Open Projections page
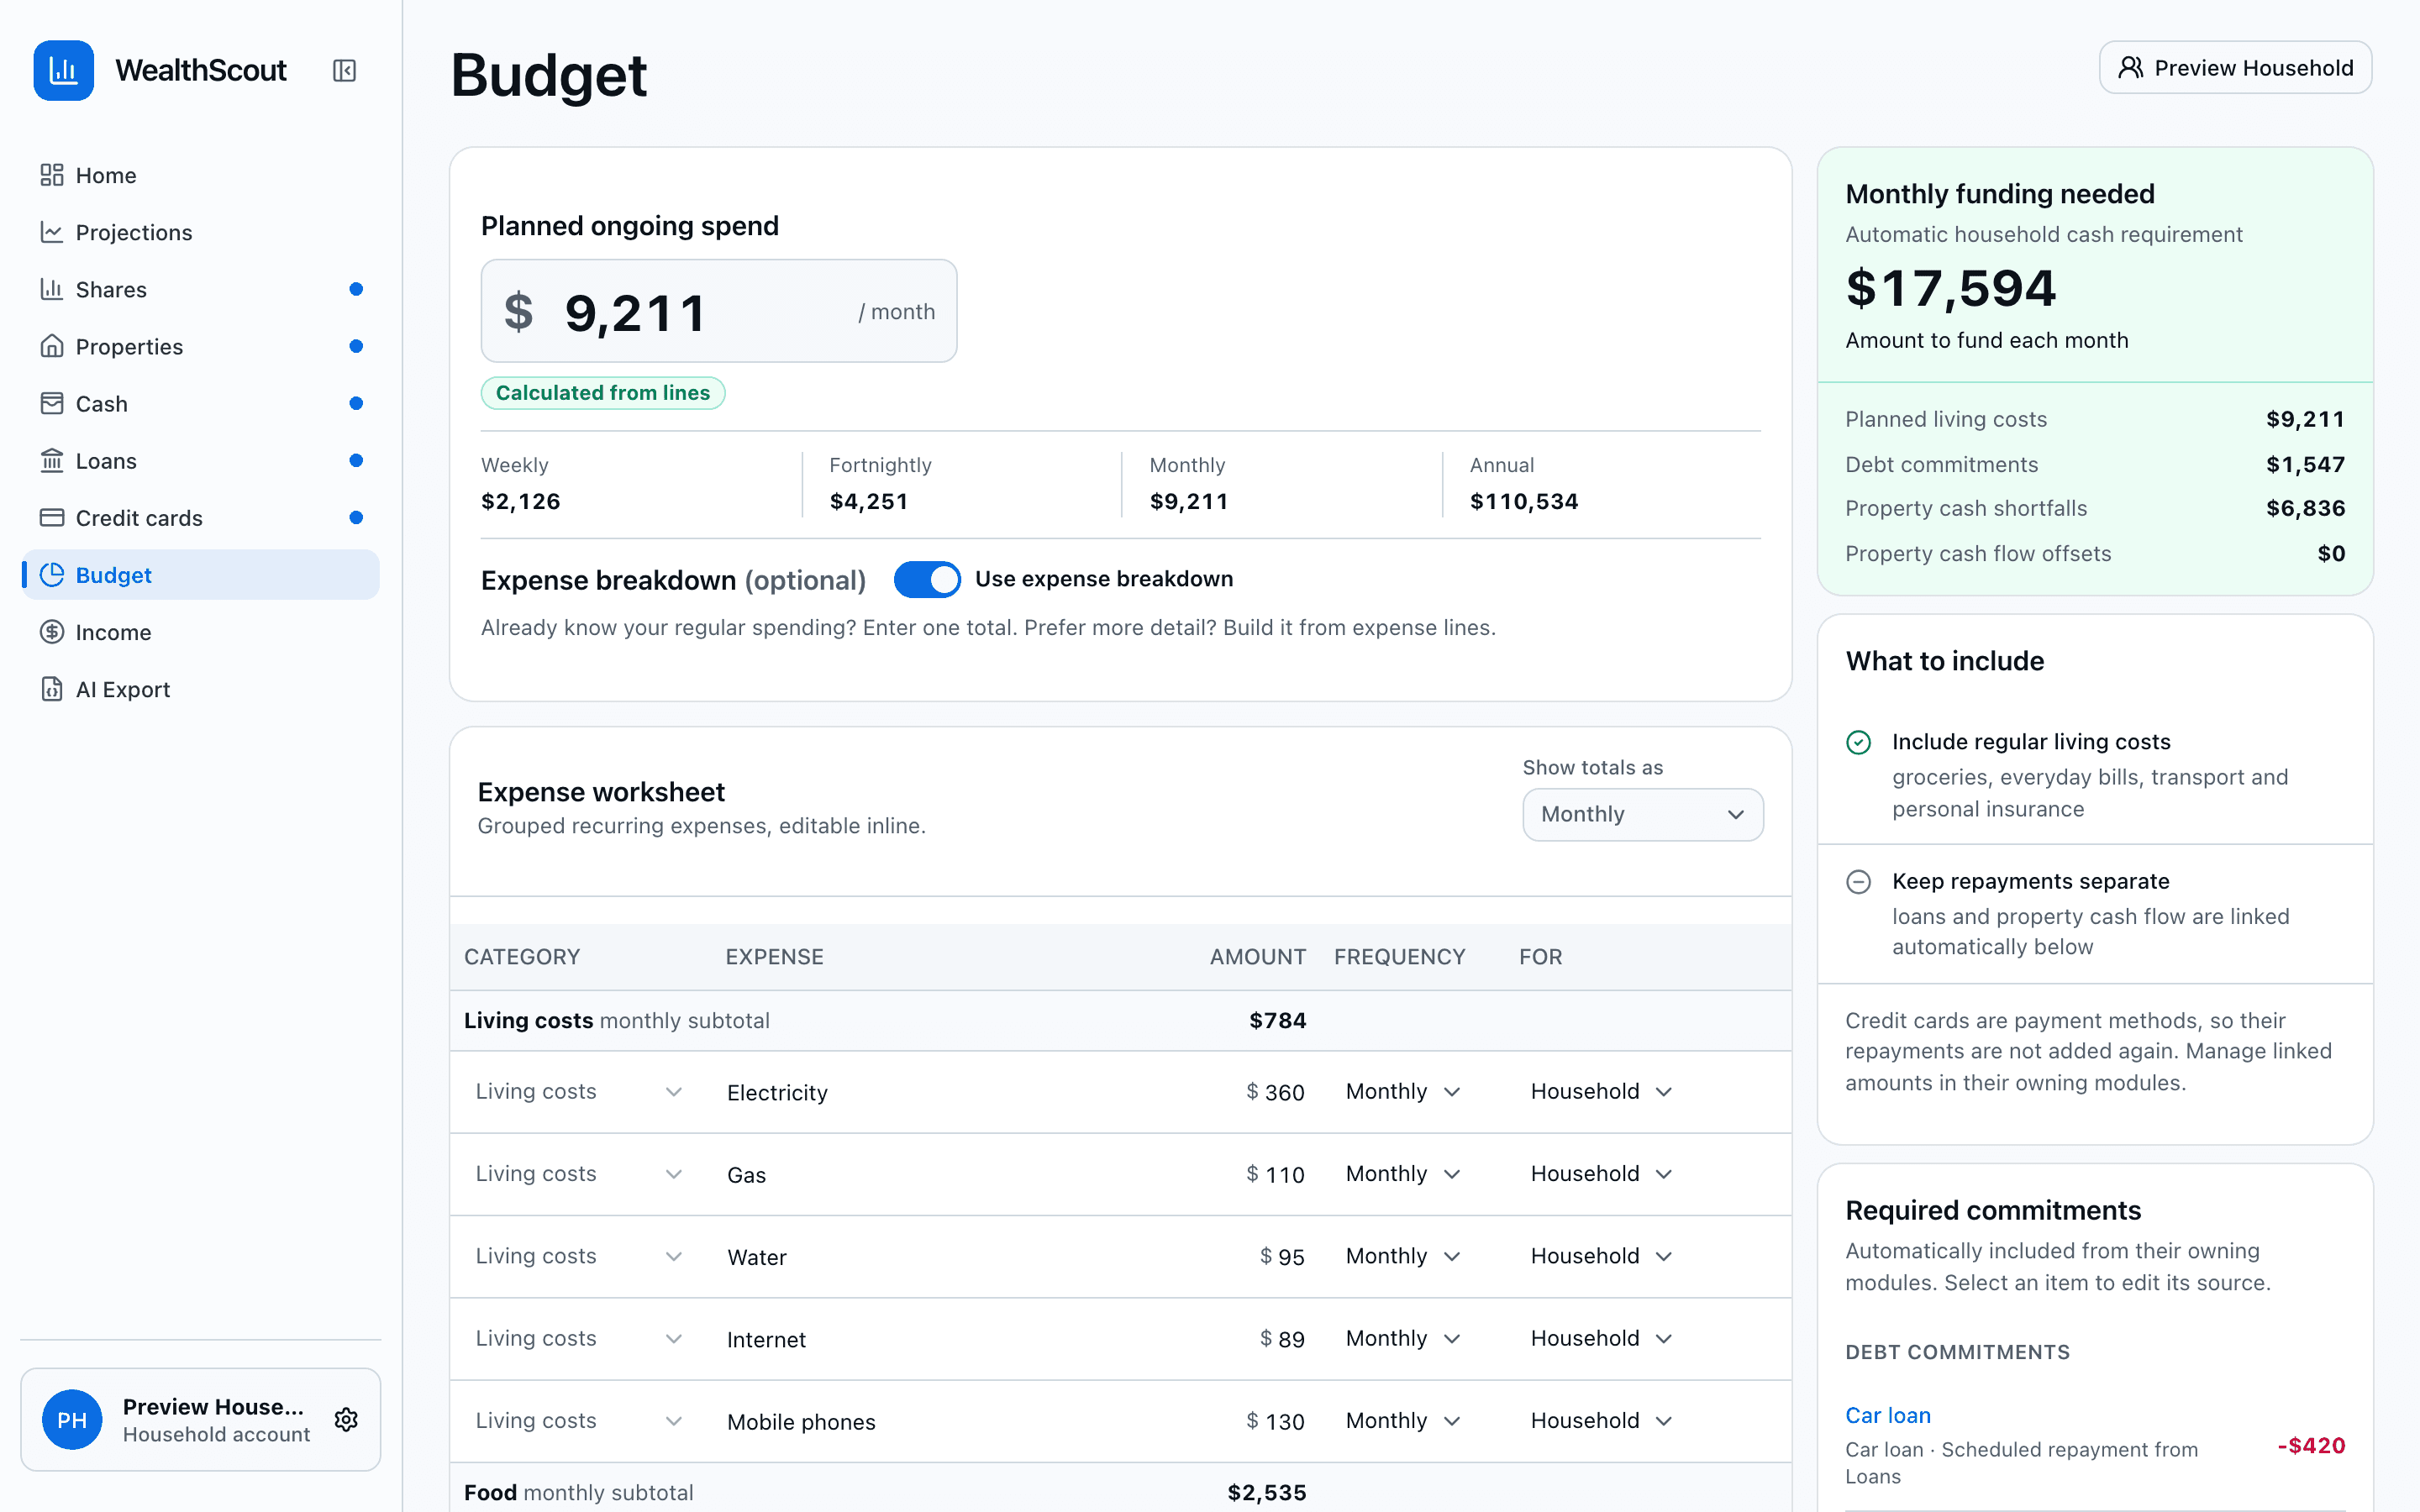This screenshot has height=1512, width=2420. point(200,232)
